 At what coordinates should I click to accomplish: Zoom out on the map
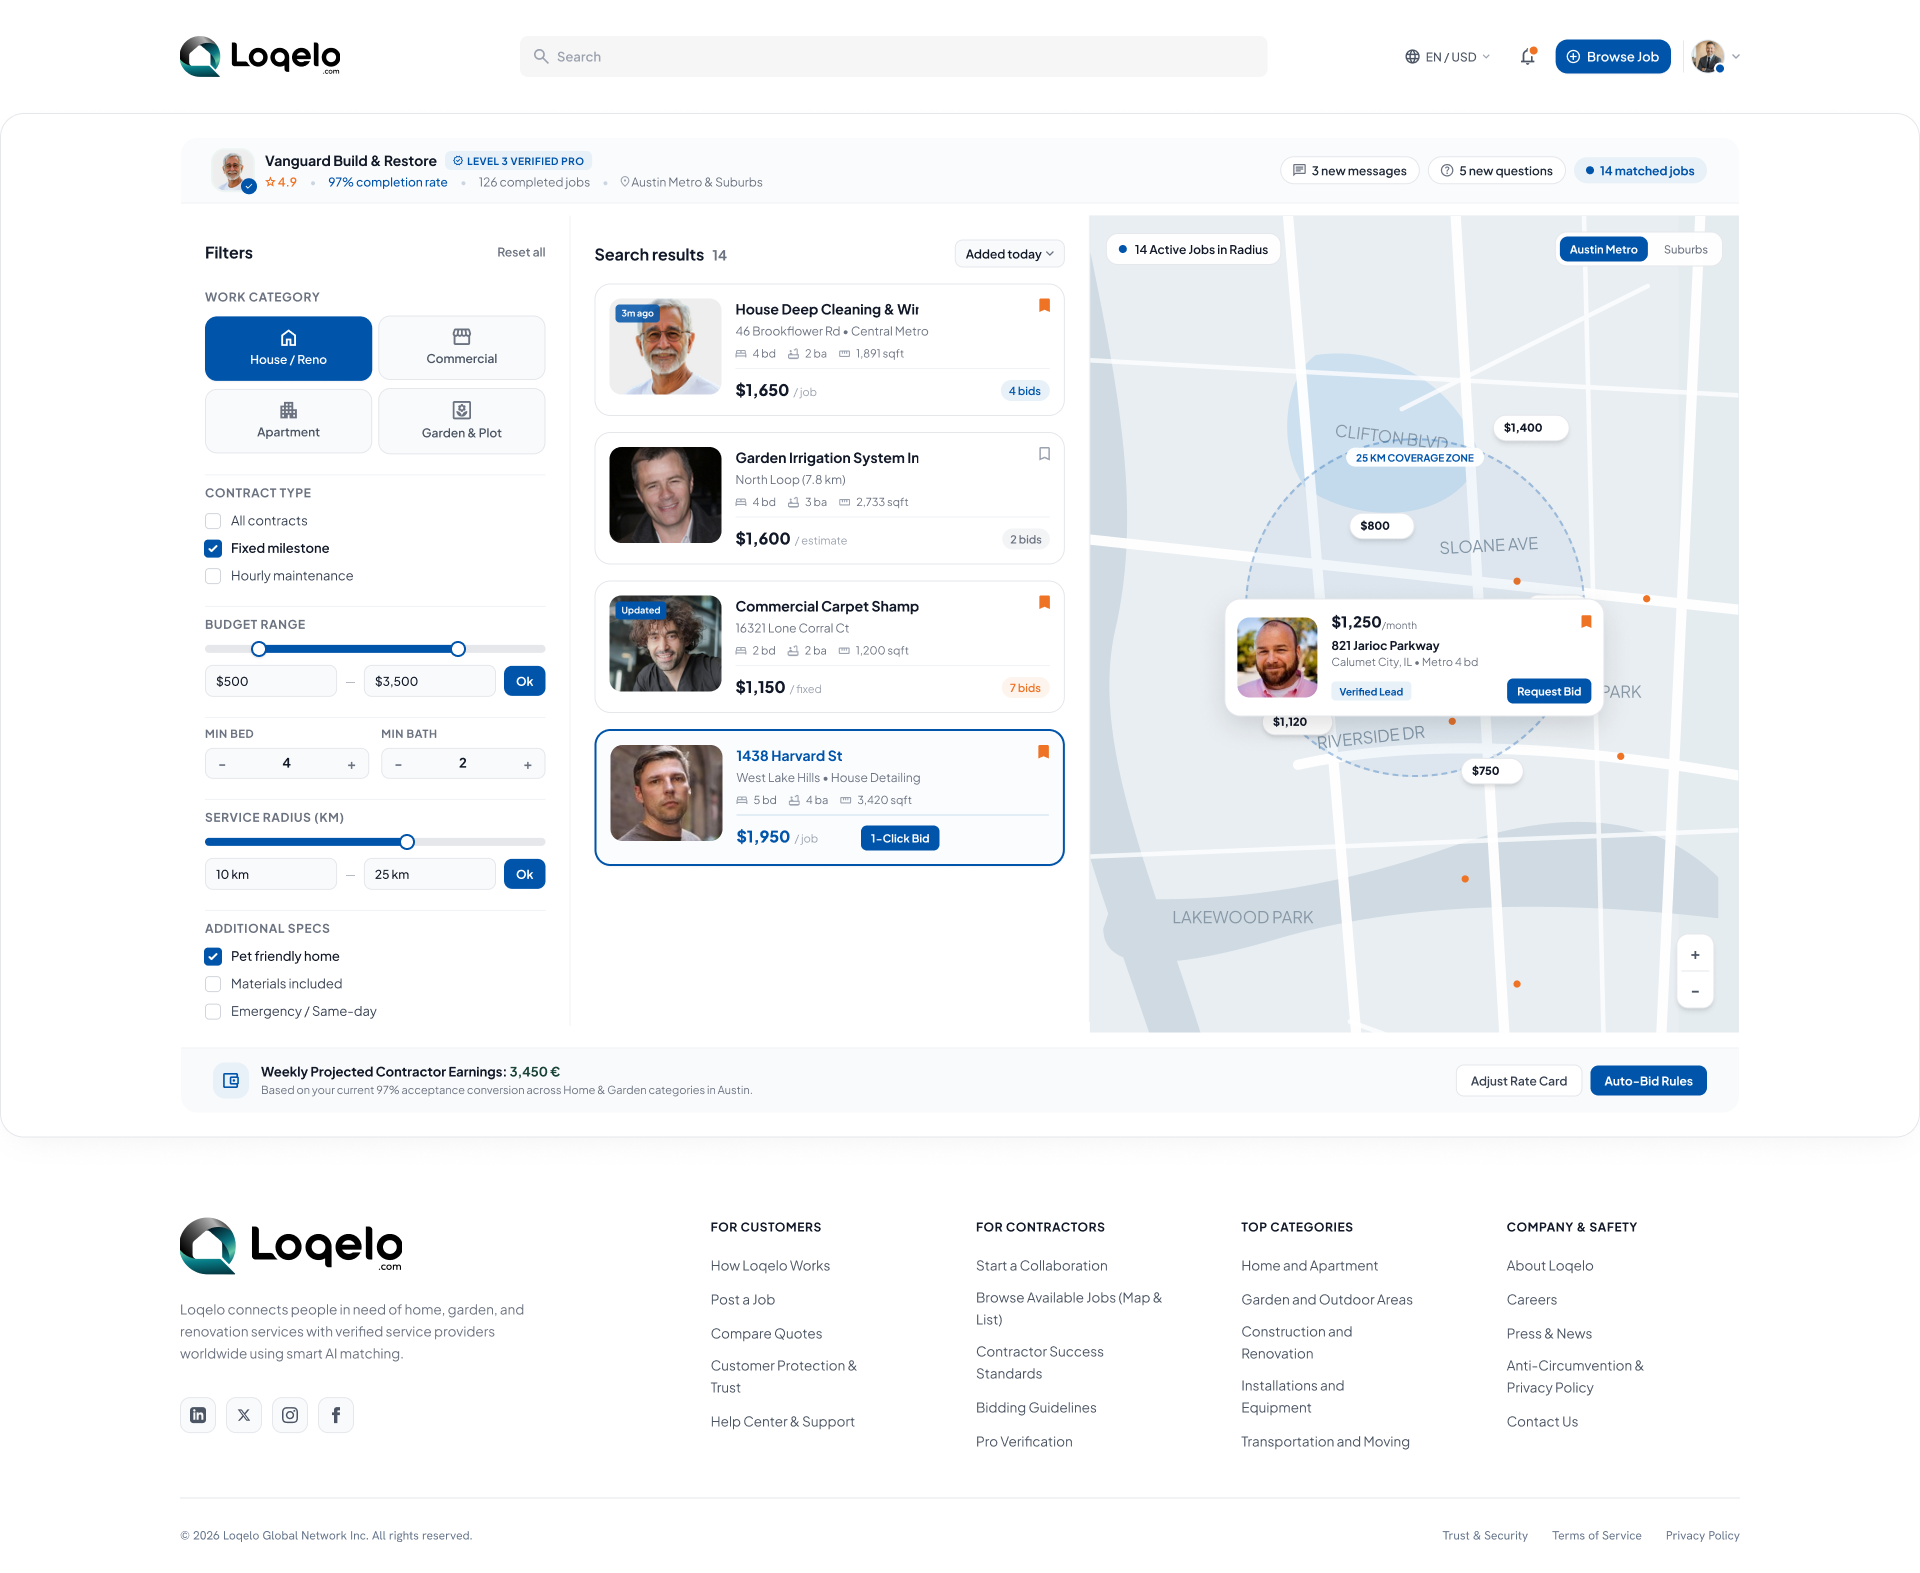coord(1695,992)
